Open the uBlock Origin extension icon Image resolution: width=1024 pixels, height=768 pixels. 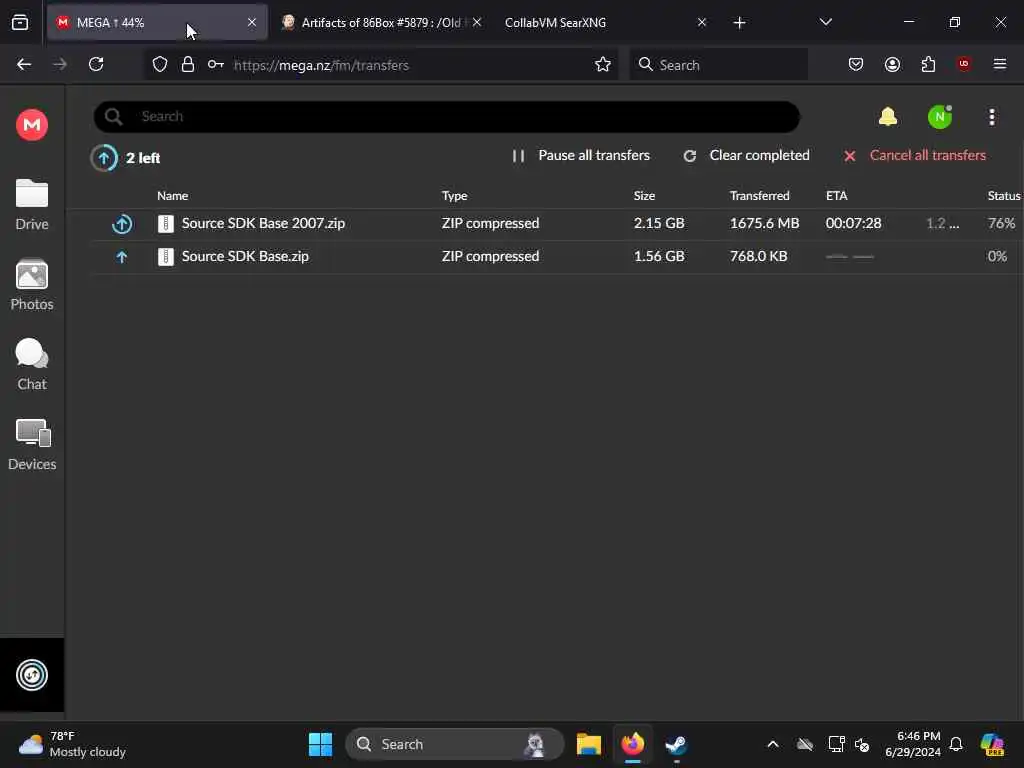pyautogui.click(x=964, y=64)
